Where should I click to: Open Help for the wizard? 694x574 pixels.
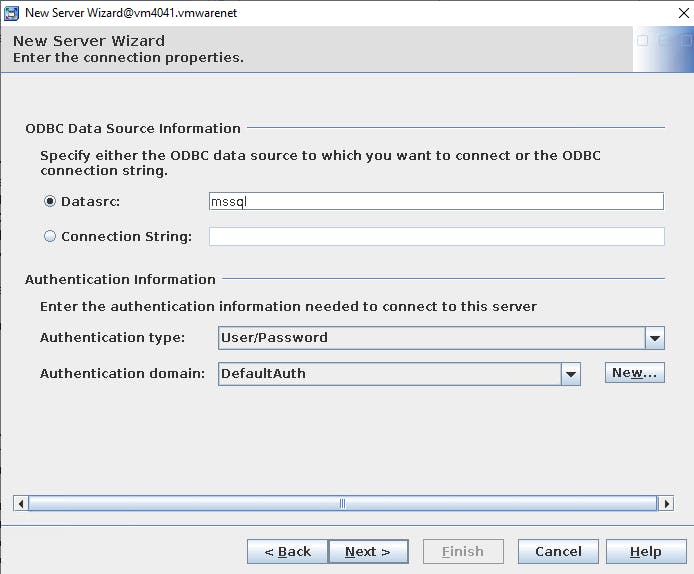(x=646, y=552)
